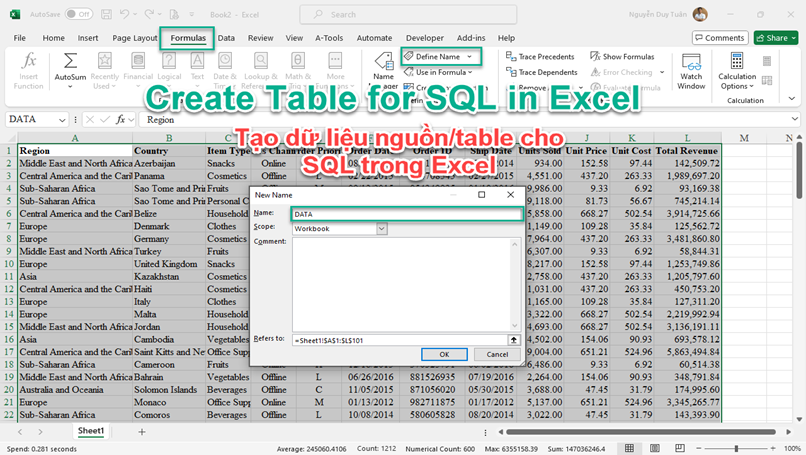The width and height of the screenshot is (806, 455).
Task: Switch to Page Break Preview in status bar
Action: click(x=680, y=448)
